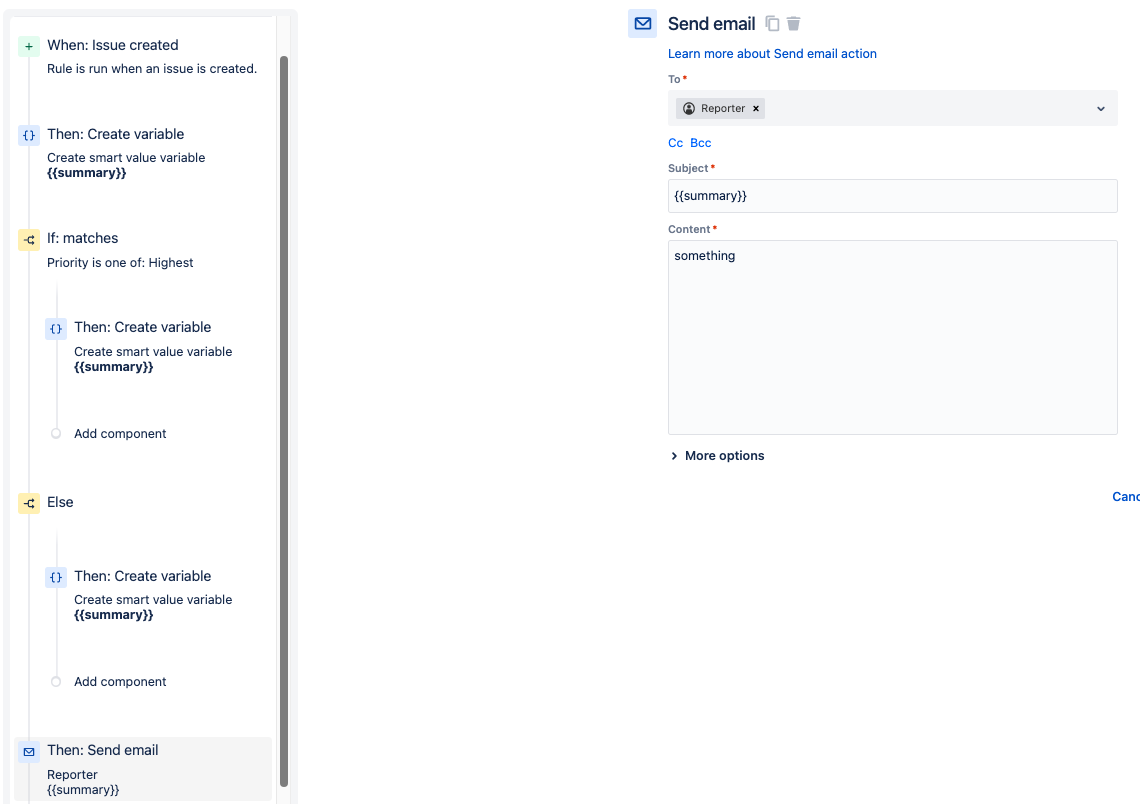The width and height of the screenshot is (1140, 804).
Task: Click the mail icon beside the Send email heading
Action: (x=642, y=23)
